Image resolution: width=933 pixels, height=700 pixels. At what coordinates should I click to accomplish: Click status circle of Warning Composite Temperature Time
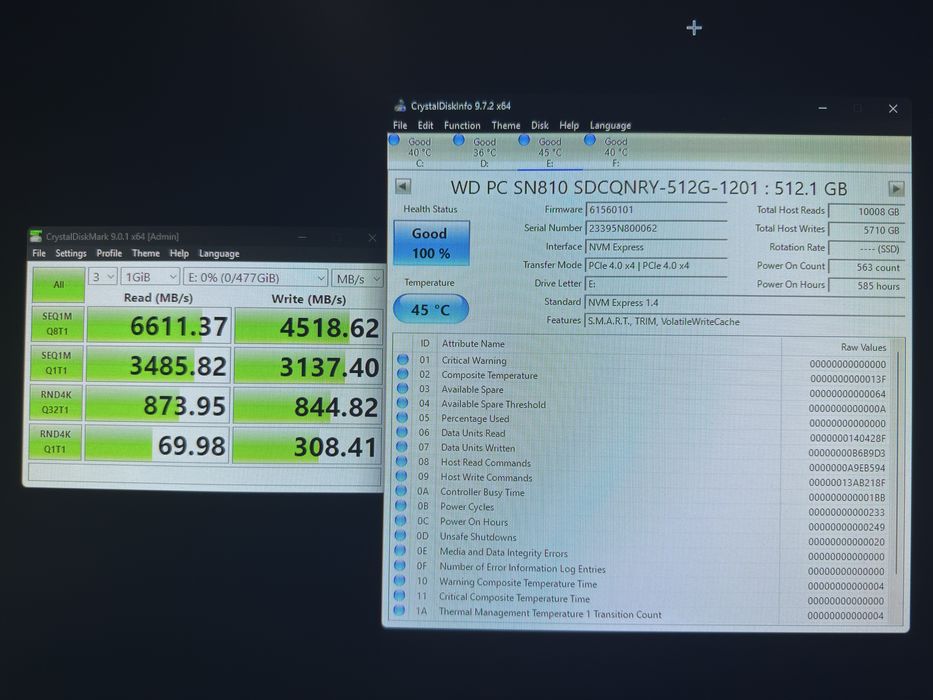[399, 580]
